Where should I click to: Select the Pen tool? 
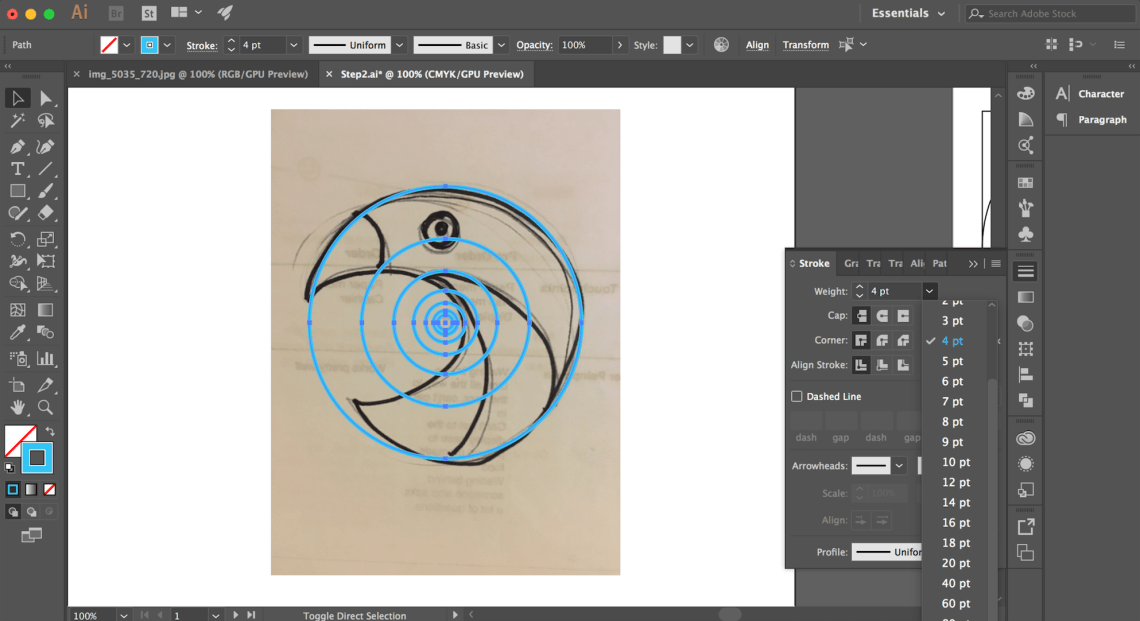[17, 146]
